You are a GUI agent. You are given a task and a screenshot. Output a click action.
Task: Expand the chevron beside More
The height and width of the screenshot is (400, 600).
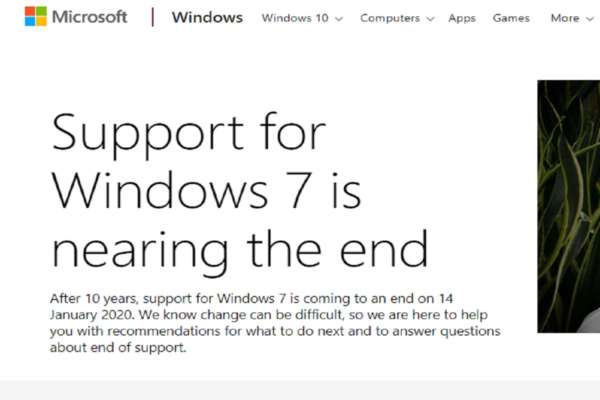coord(590,19)
